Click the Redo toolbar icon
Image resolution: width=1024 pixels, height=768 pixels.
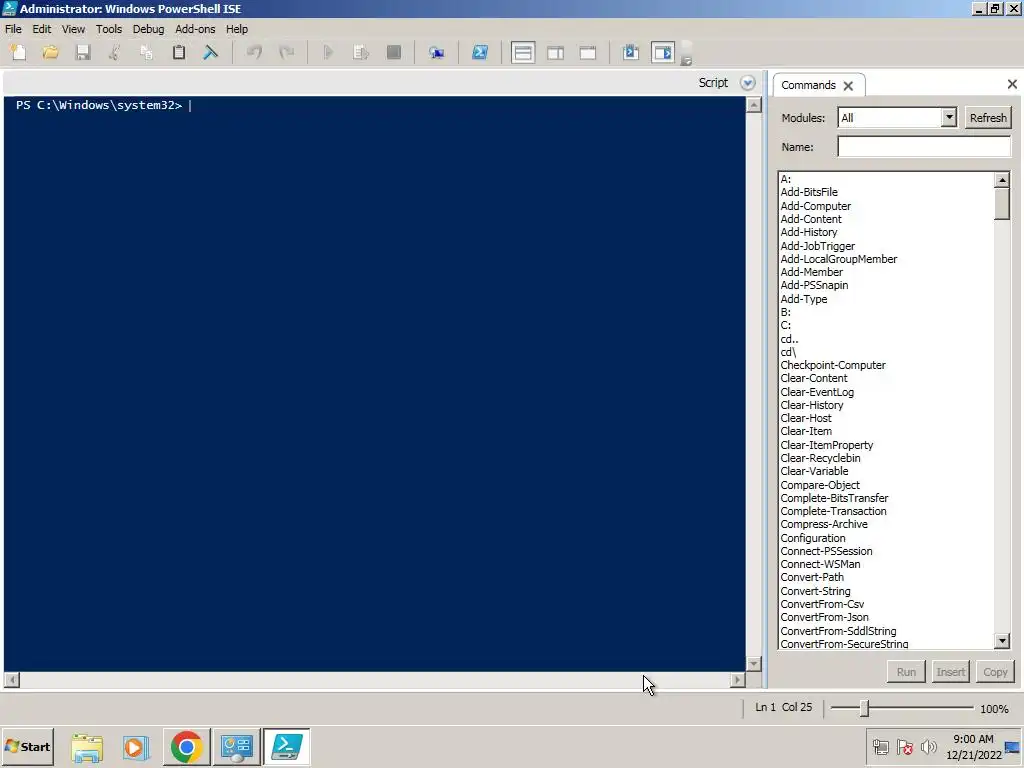[286, 52]
